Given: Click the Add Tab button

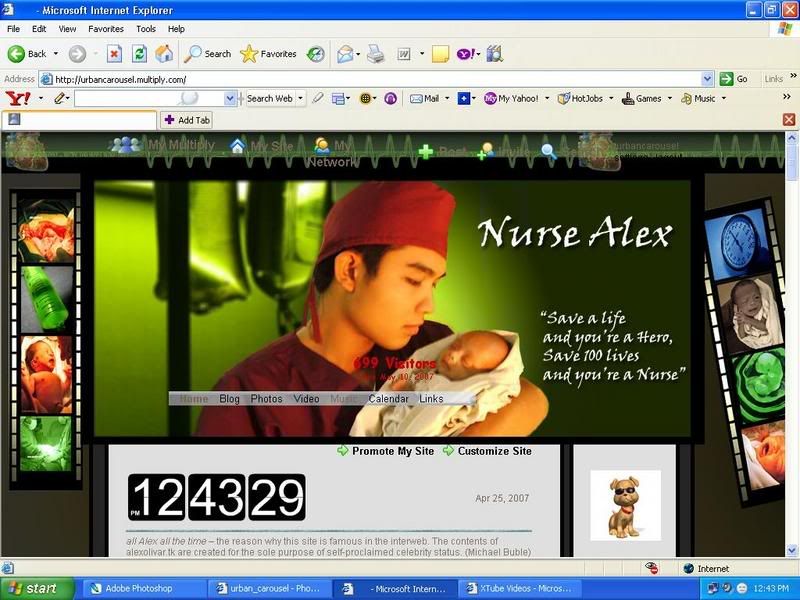Looking at the screenshot, I should click(187, 120).
